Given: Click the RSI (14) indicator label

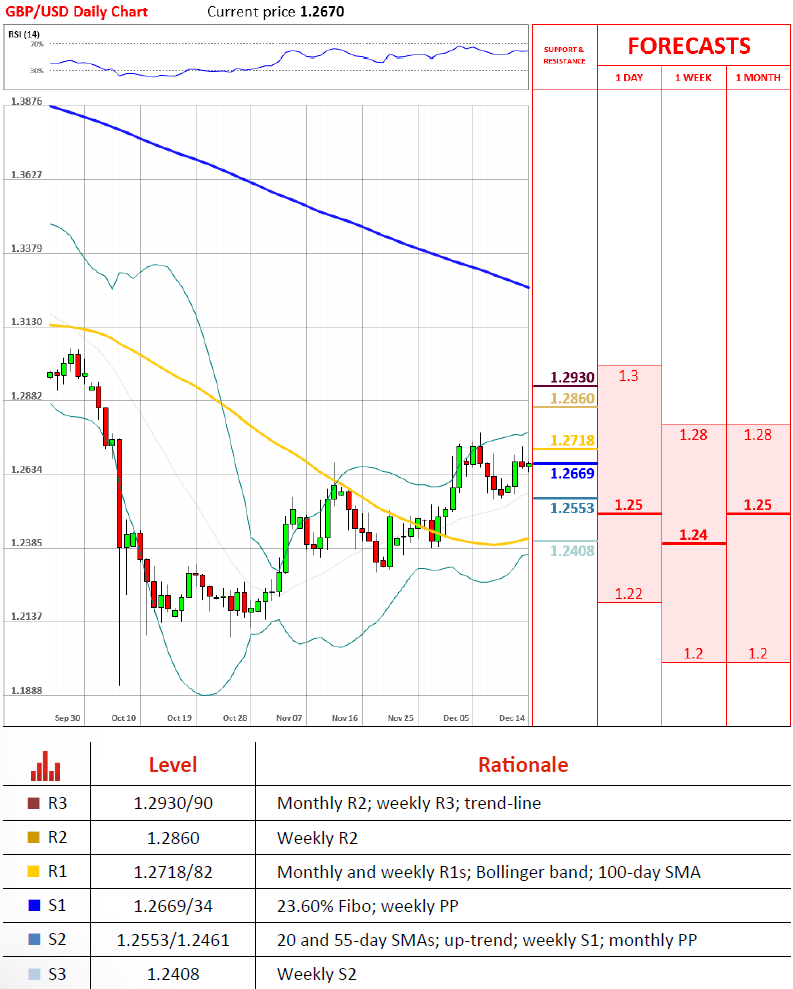Looking at the screenshot, I should pos(24,34).
